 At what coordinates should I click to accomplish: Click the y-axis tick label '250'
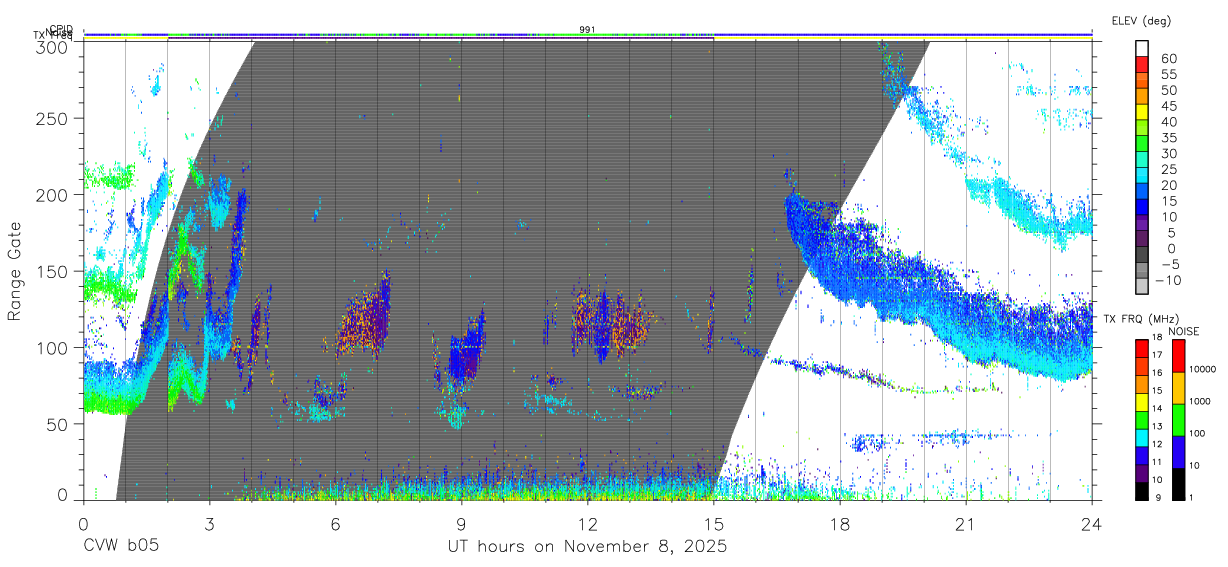pos(52,118)
